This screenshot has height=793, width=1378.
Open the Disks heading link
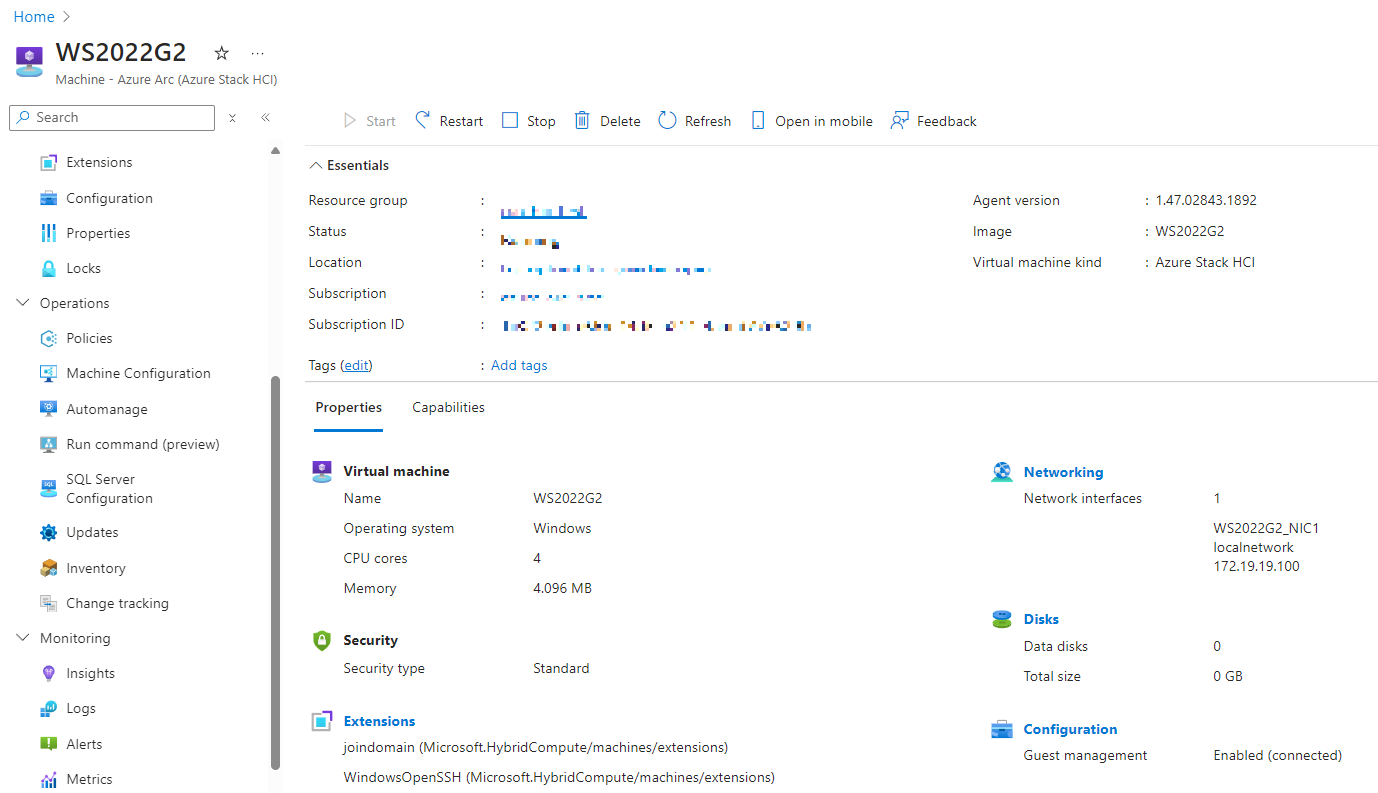click(x=1041, y=619)
